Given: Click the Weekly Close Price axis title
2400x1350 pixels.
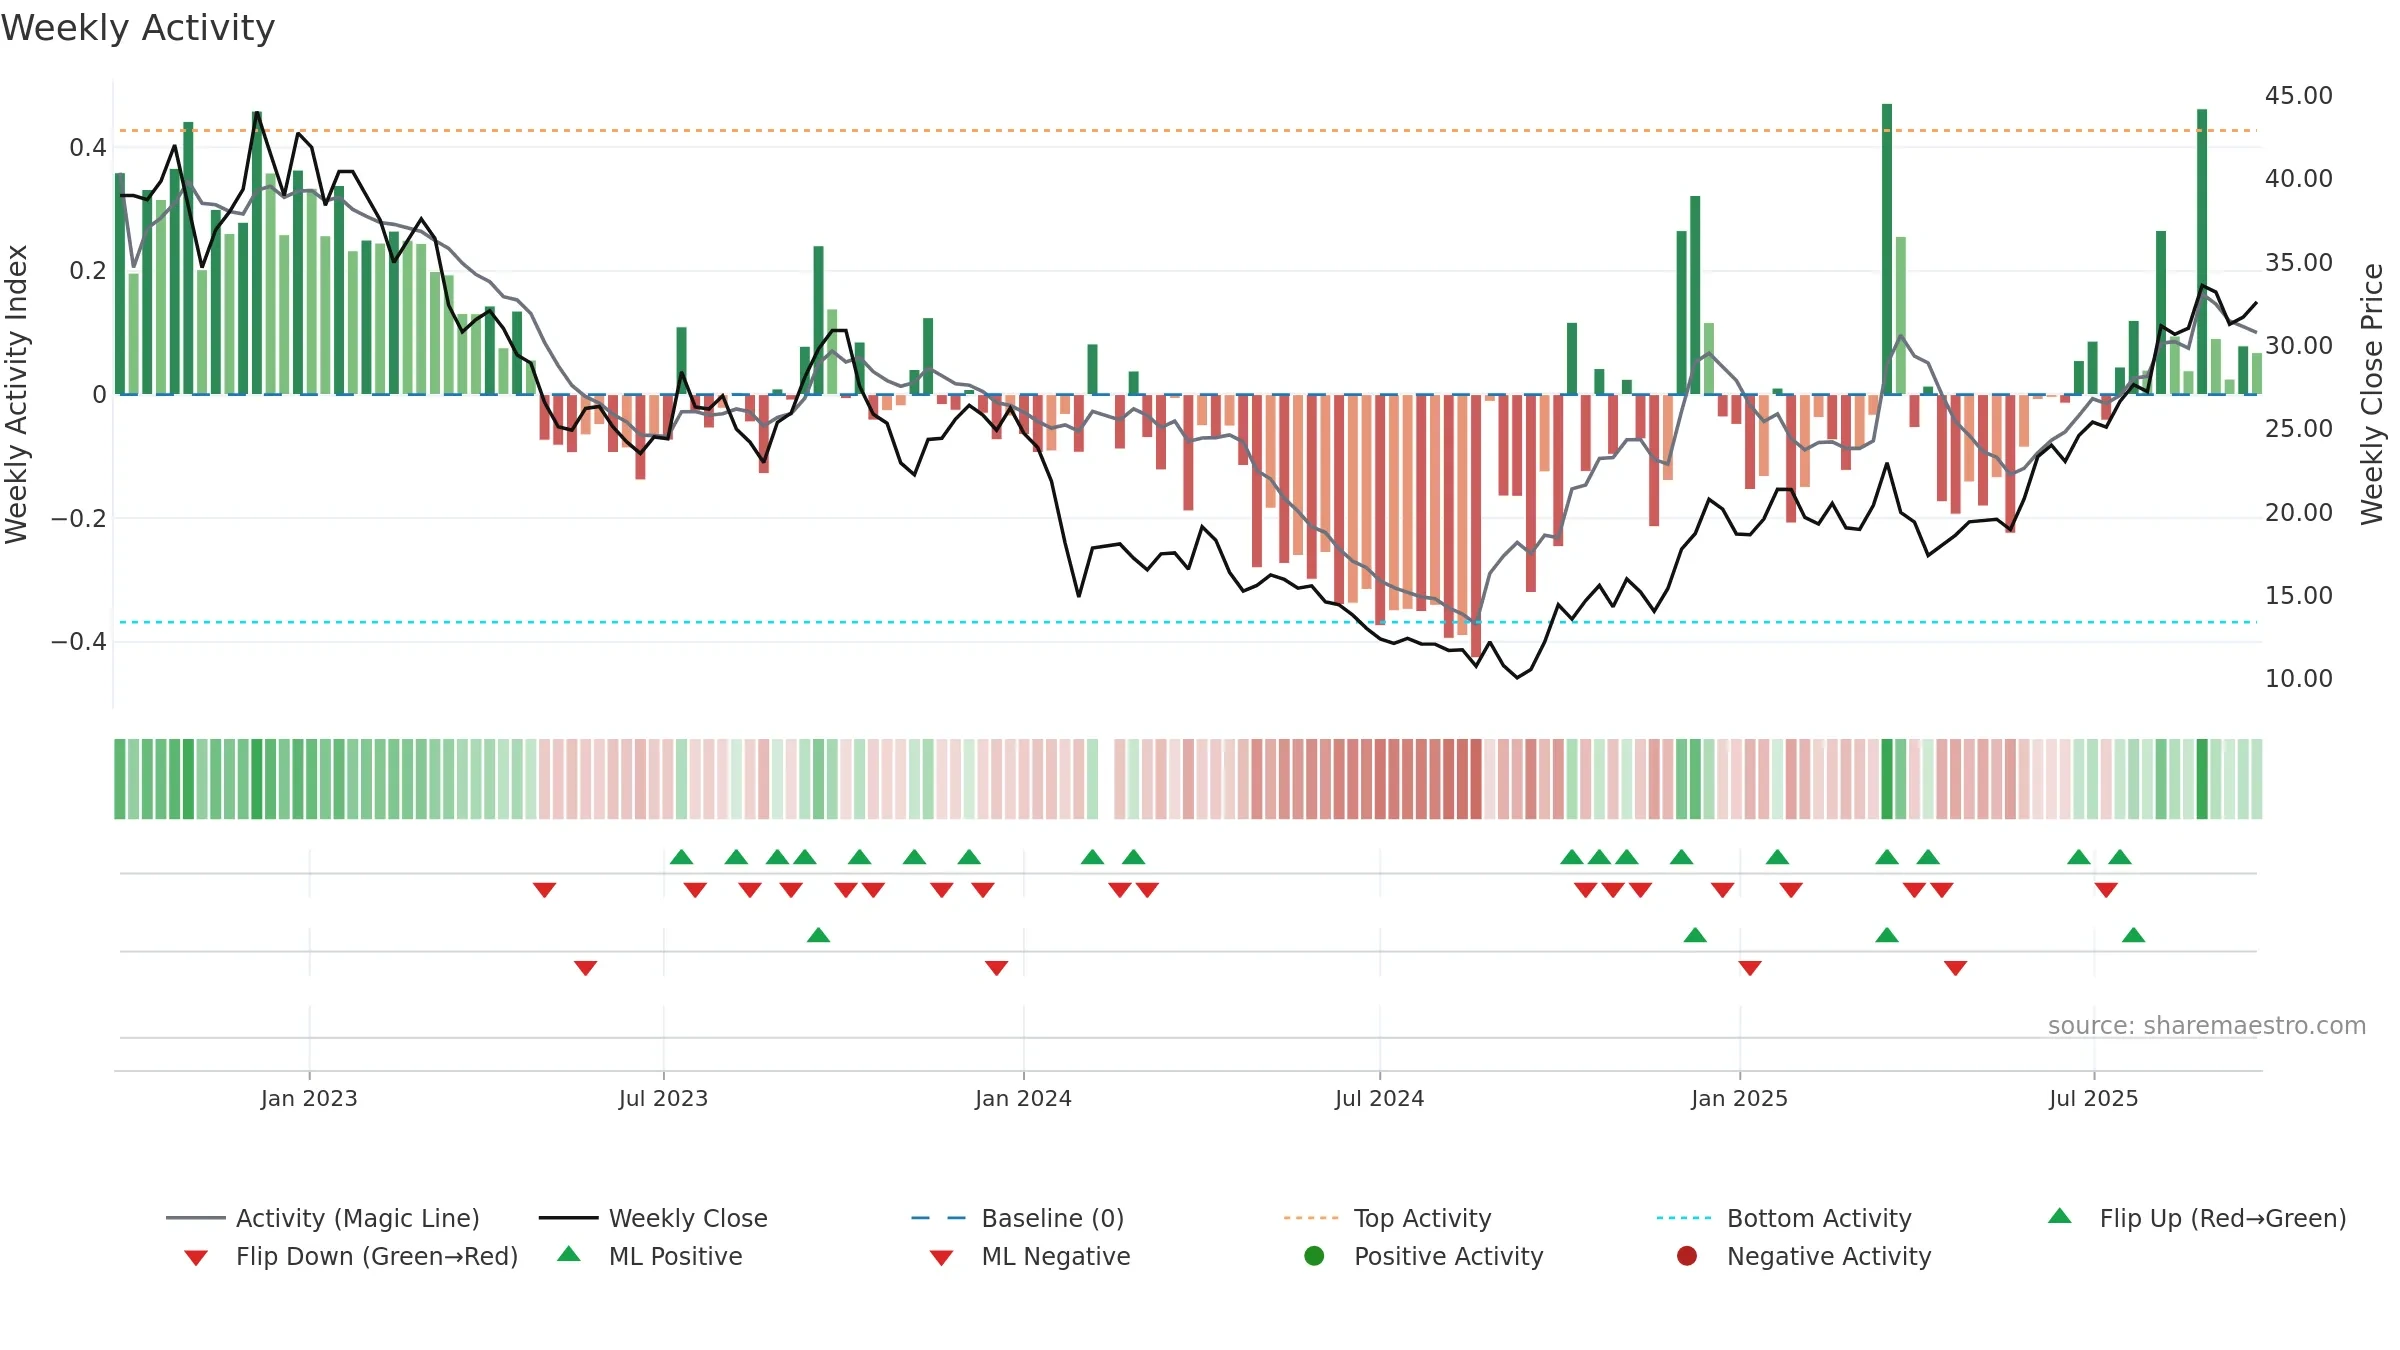Looking at the screenshot, I should coord(2372,394).
